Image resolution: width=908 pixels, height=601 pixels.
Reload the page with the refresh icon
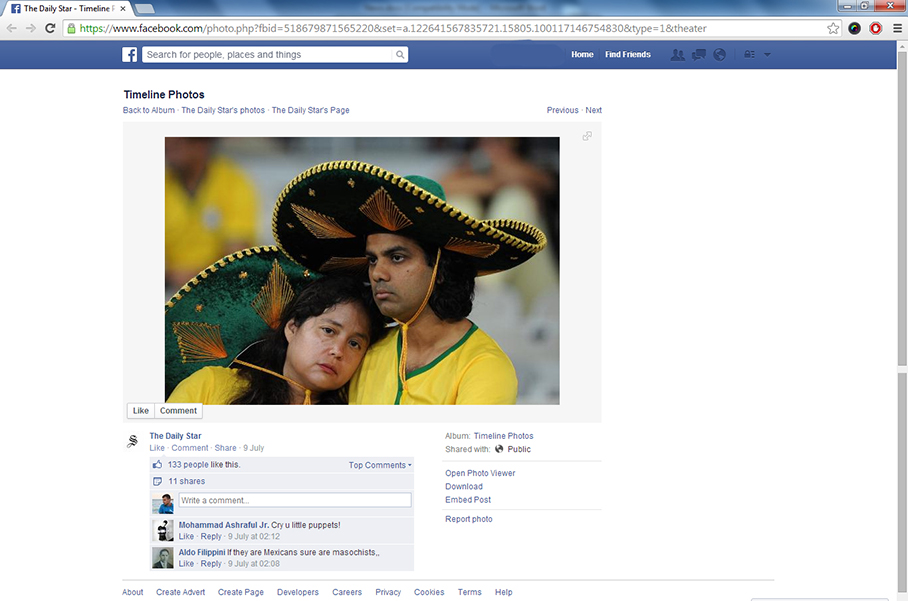click(50, 28)
